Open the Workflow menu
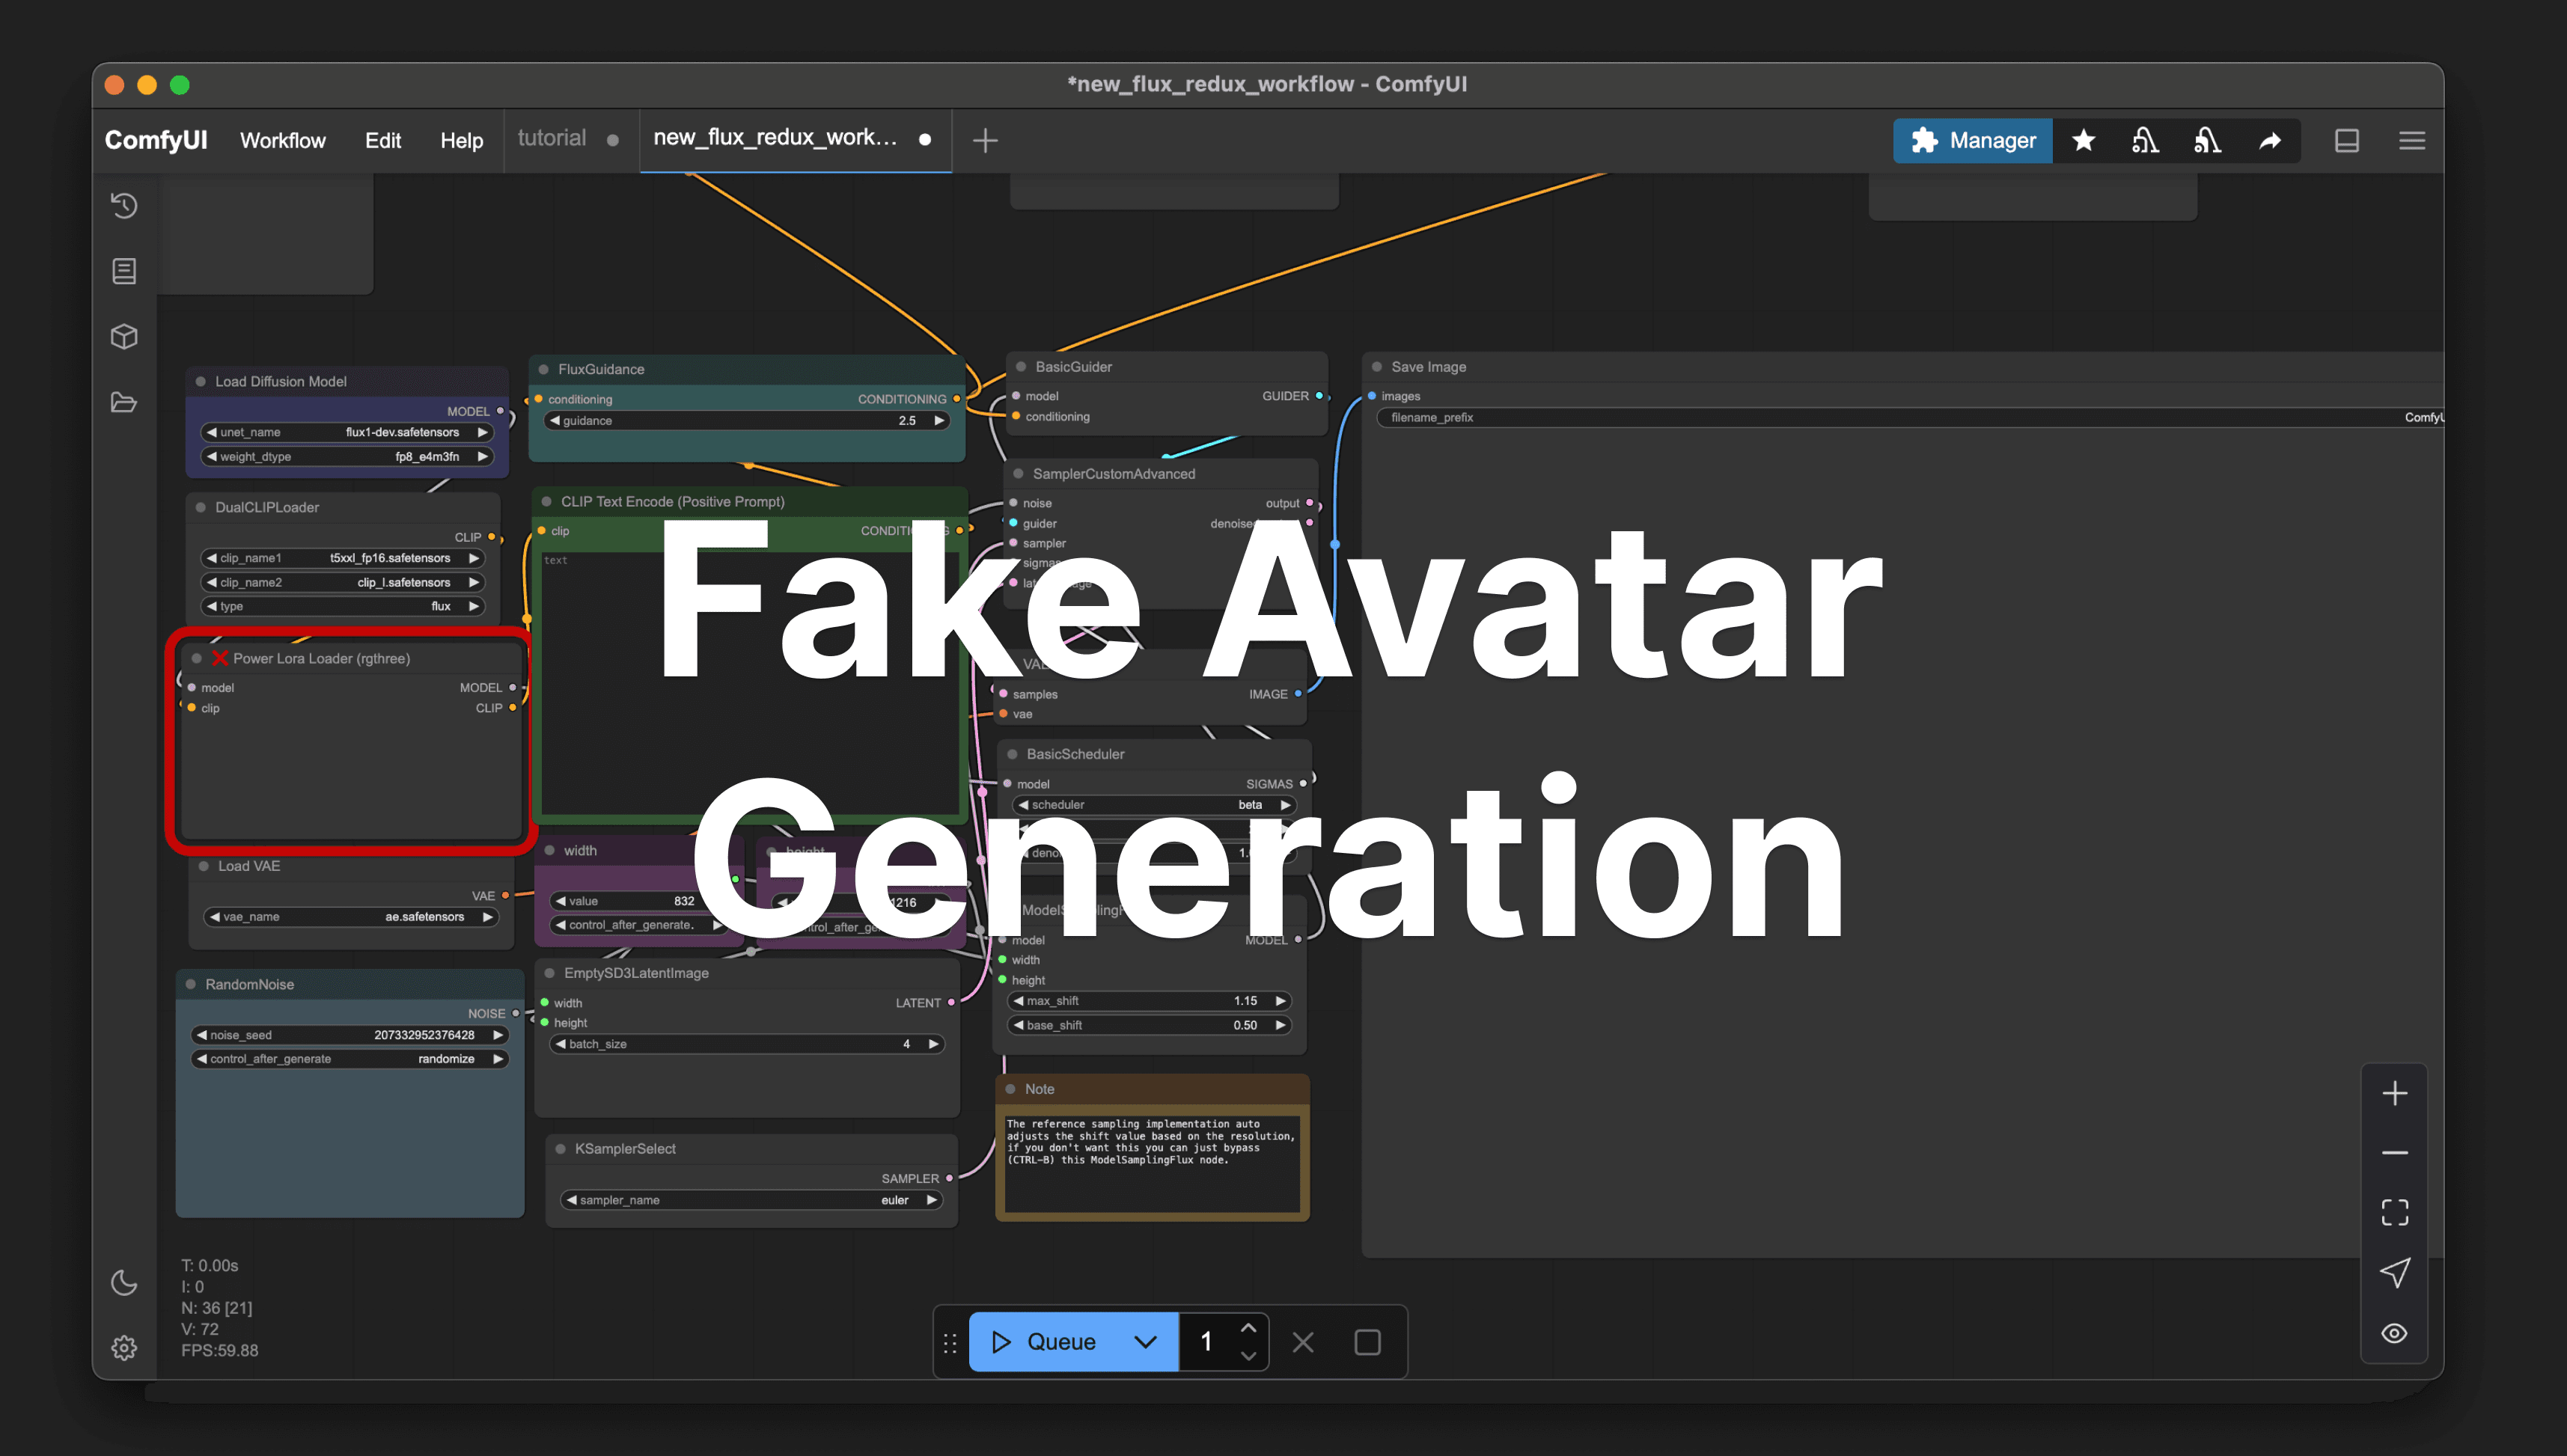 (283, 140)
